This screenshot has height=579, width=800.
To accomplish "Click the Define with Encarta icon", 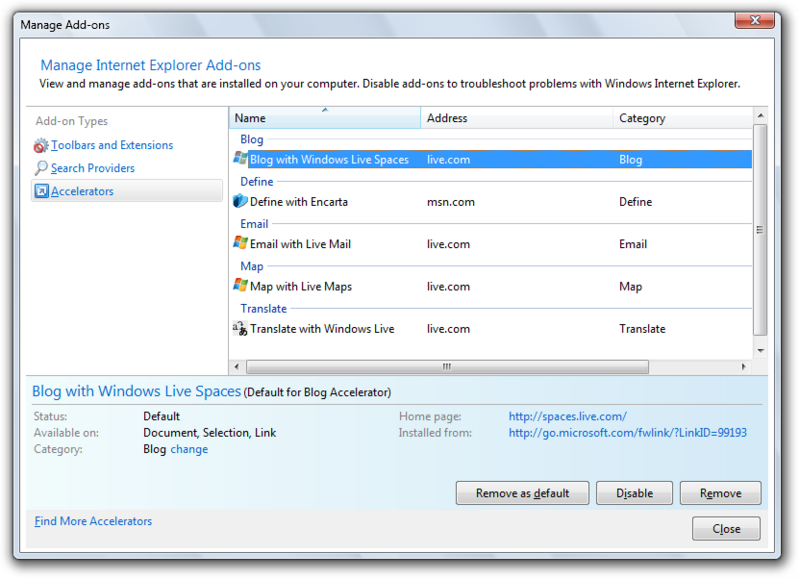I will (x=240, y=201).
